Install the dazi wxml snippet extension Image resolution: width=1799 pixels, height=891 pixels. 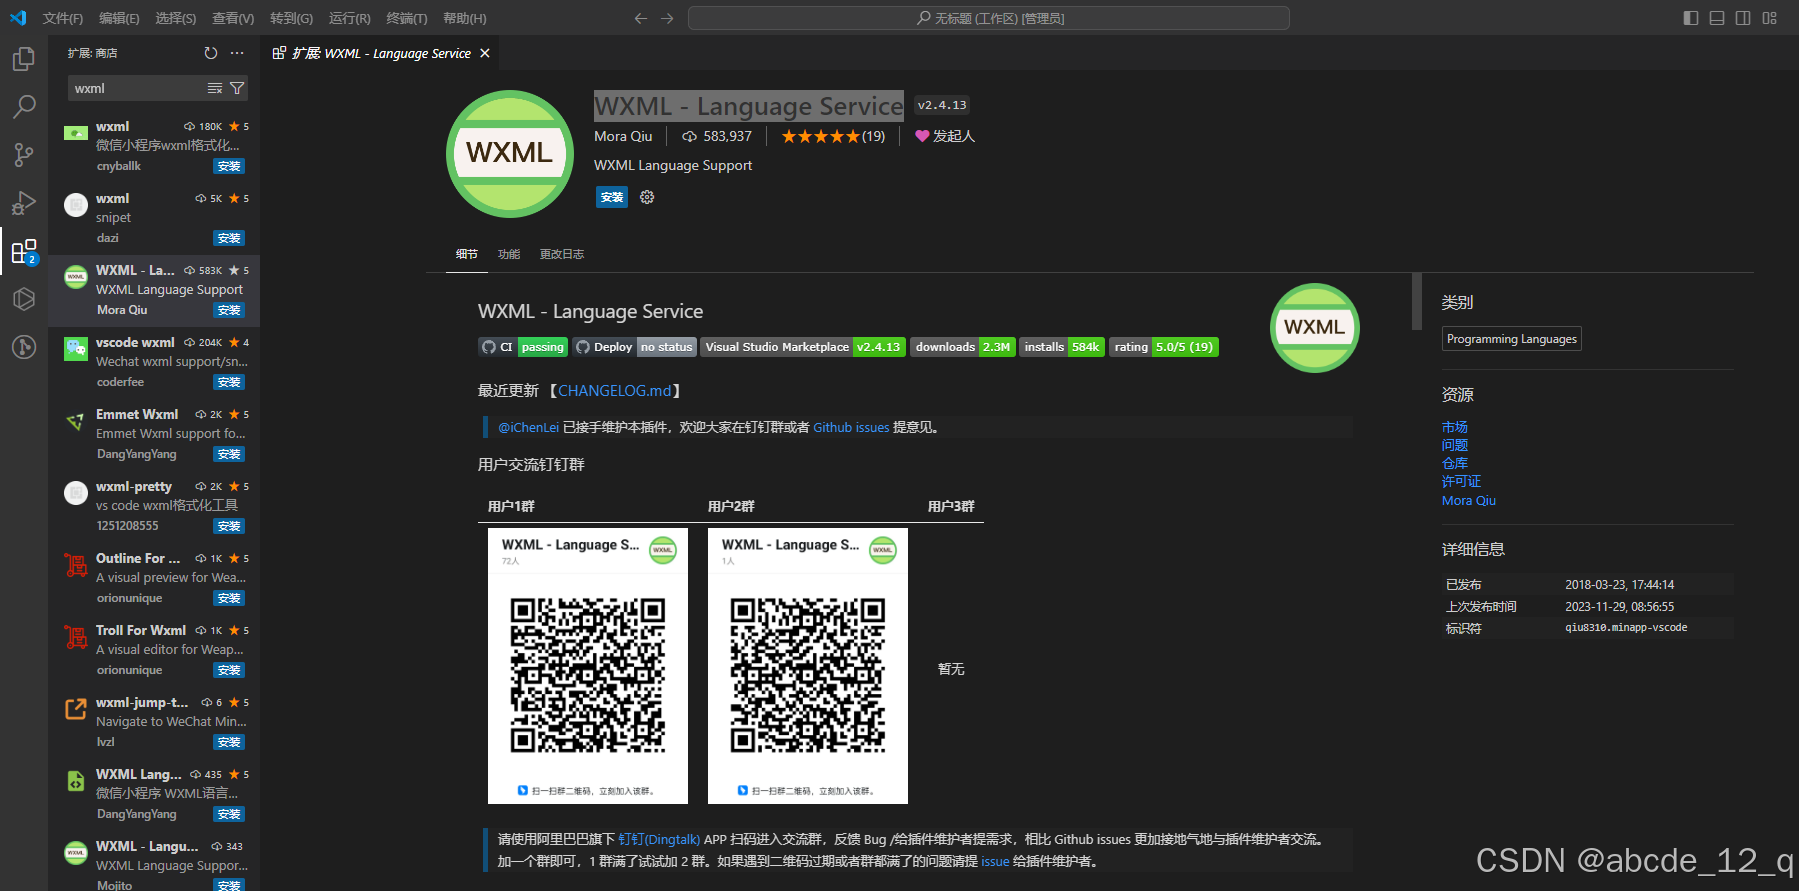coord(229,238)
